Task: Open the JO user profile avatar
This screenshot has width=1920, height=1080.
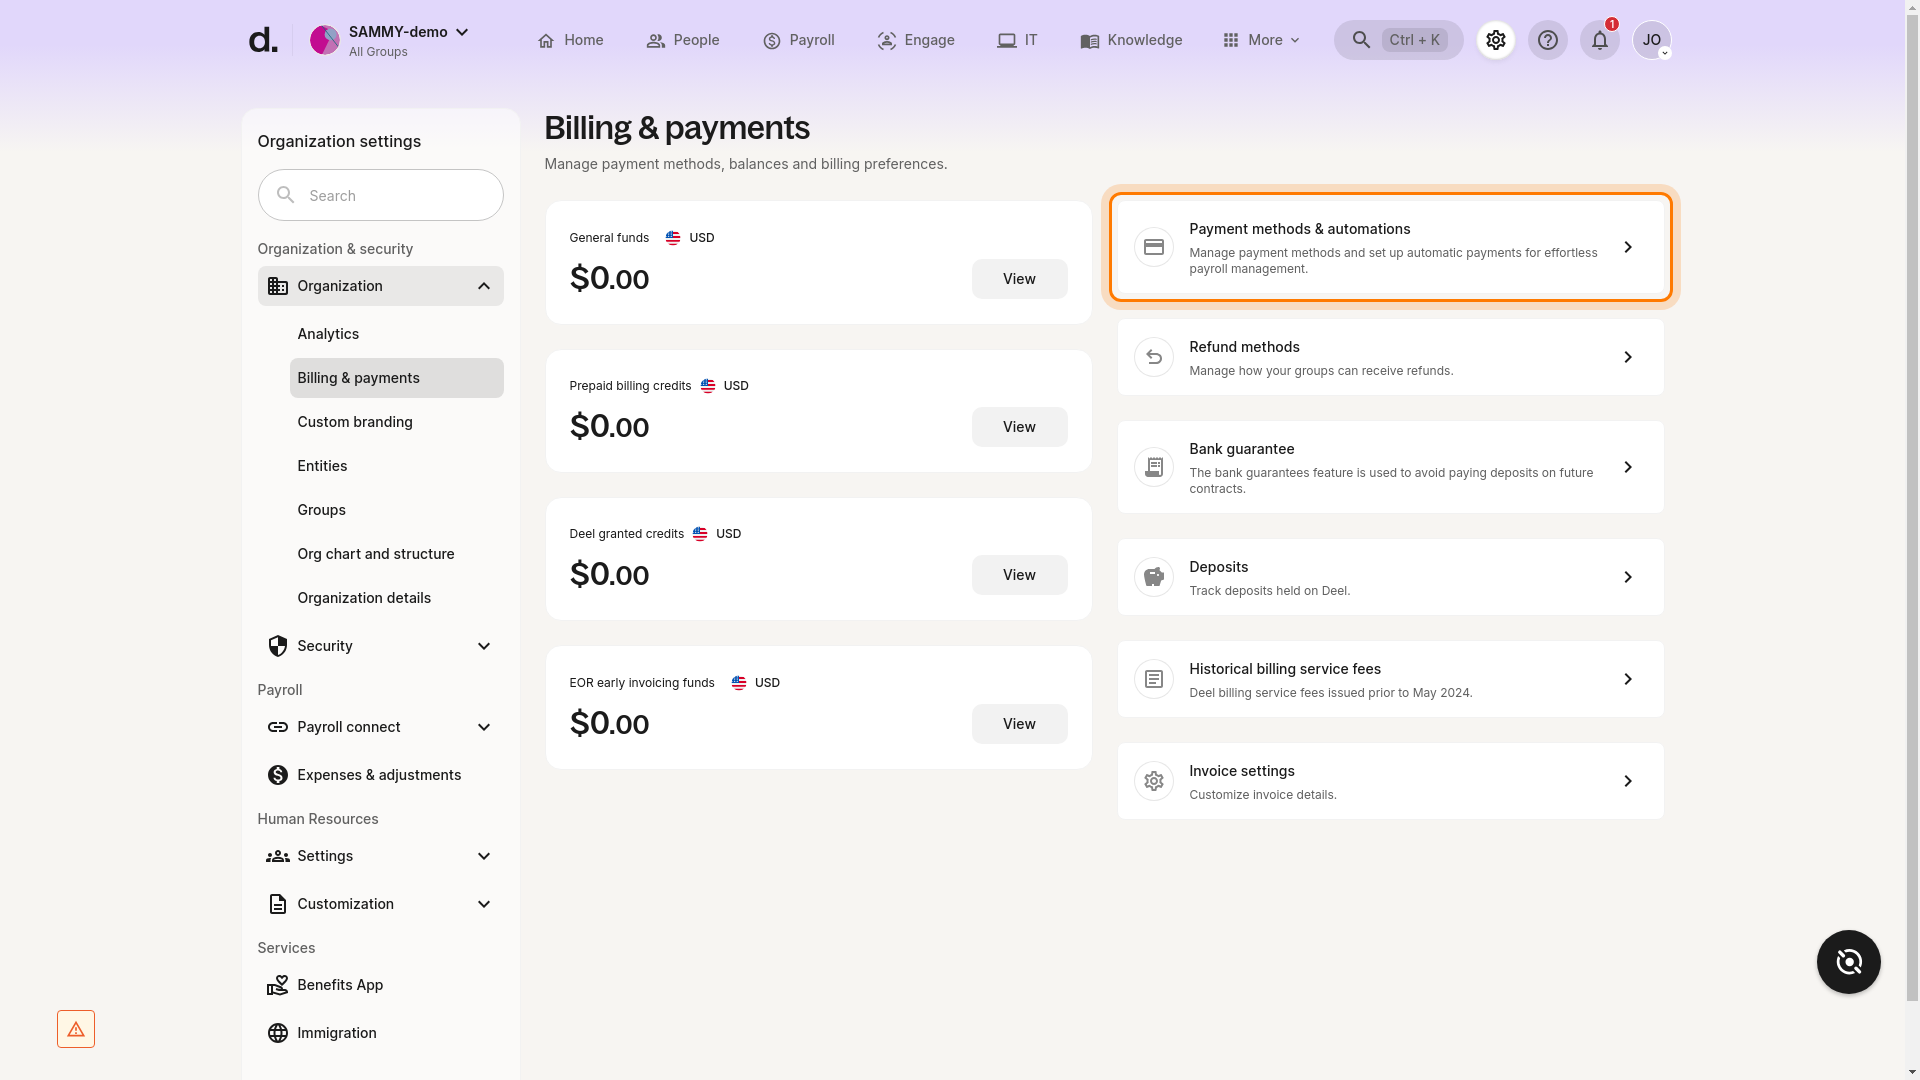Action: tap(1652, 40)
